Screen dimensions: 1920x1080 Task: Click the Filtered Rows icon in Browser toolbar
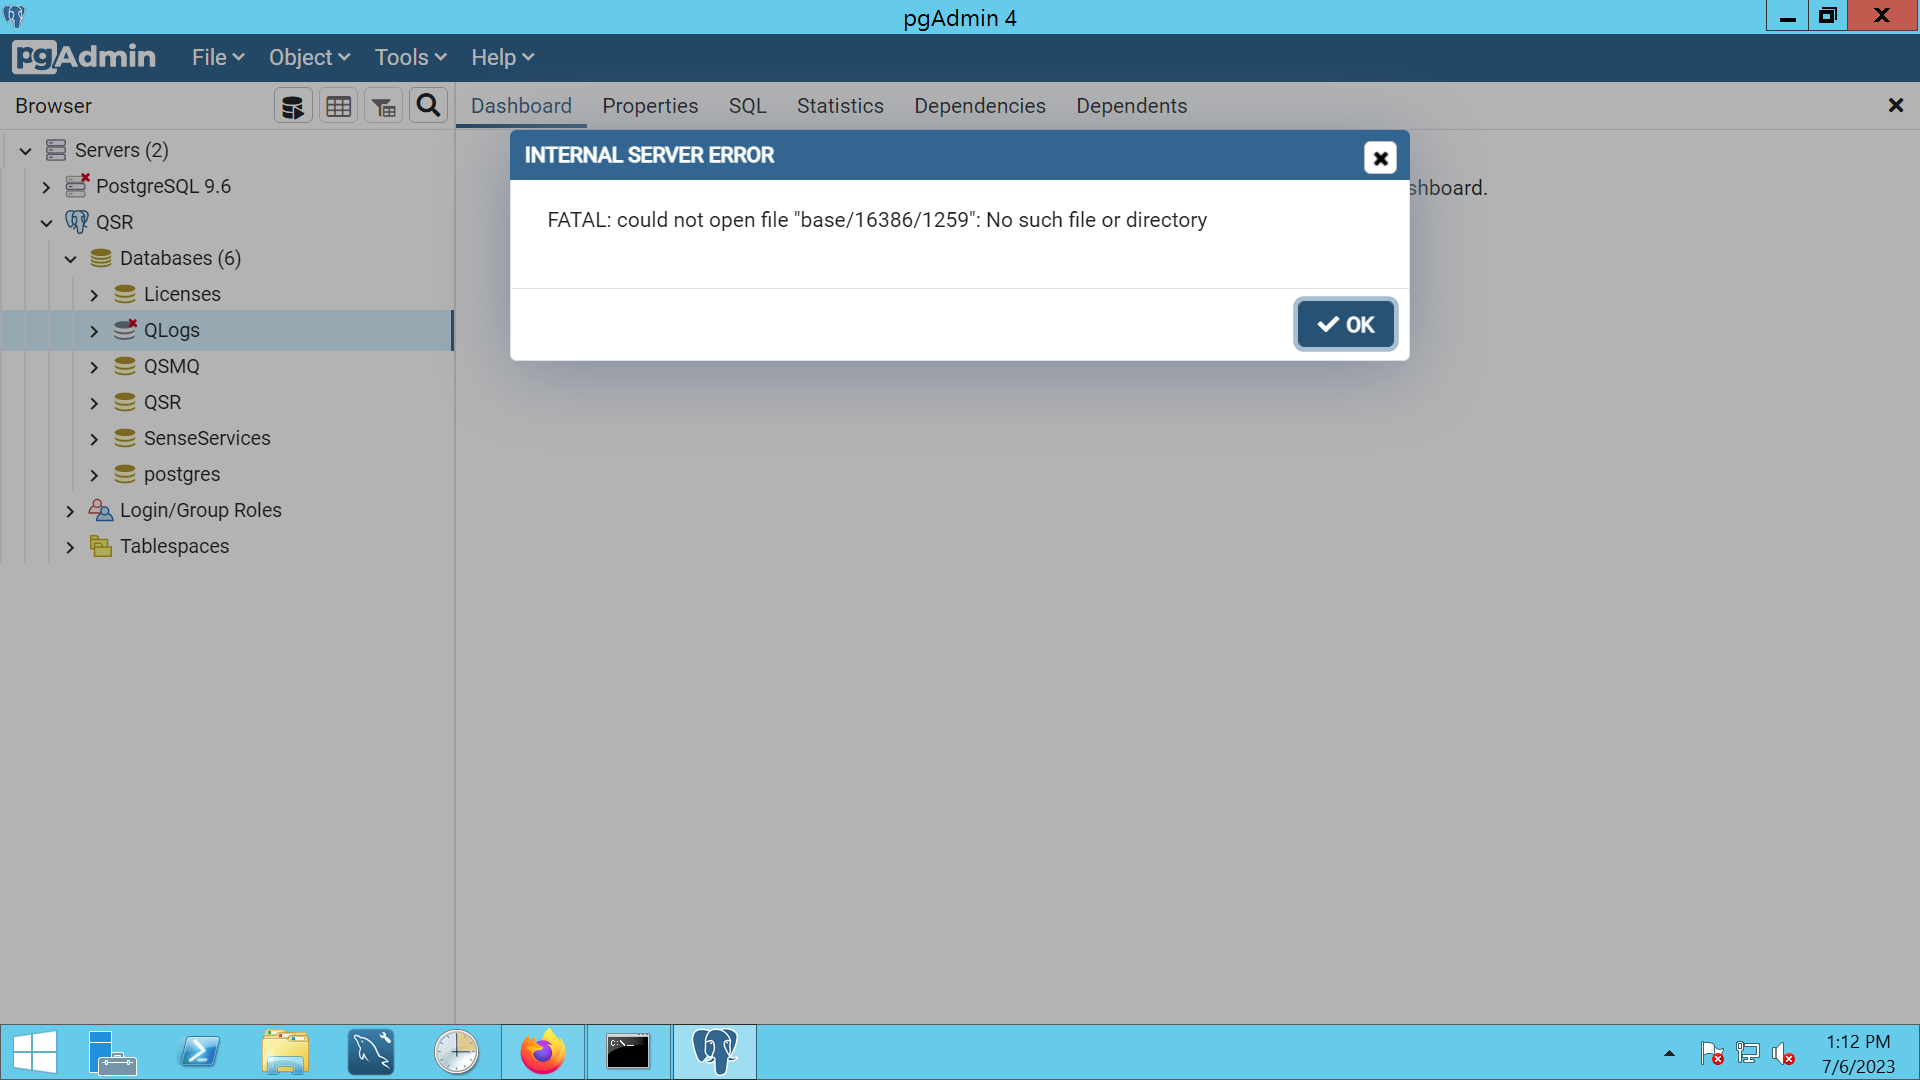point(383,106)
